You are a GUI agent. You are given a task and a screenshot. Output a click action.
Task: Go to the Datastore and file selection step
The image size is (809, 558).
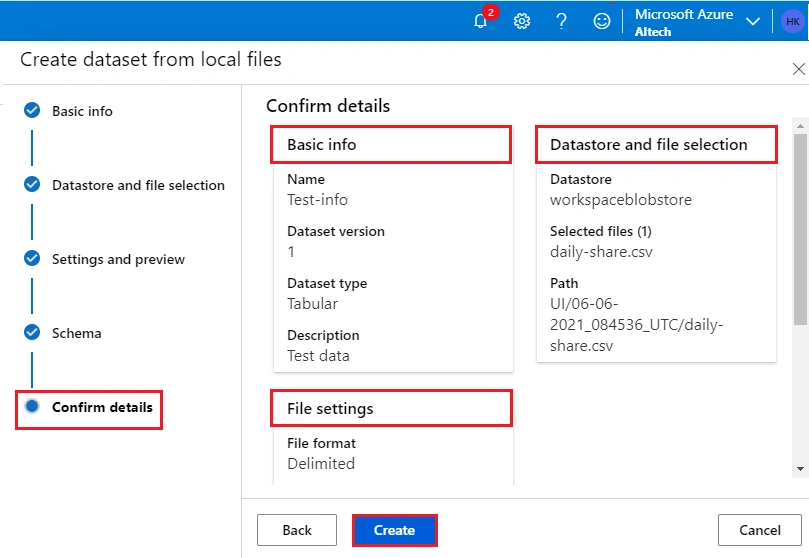click(x=138, y=185)
